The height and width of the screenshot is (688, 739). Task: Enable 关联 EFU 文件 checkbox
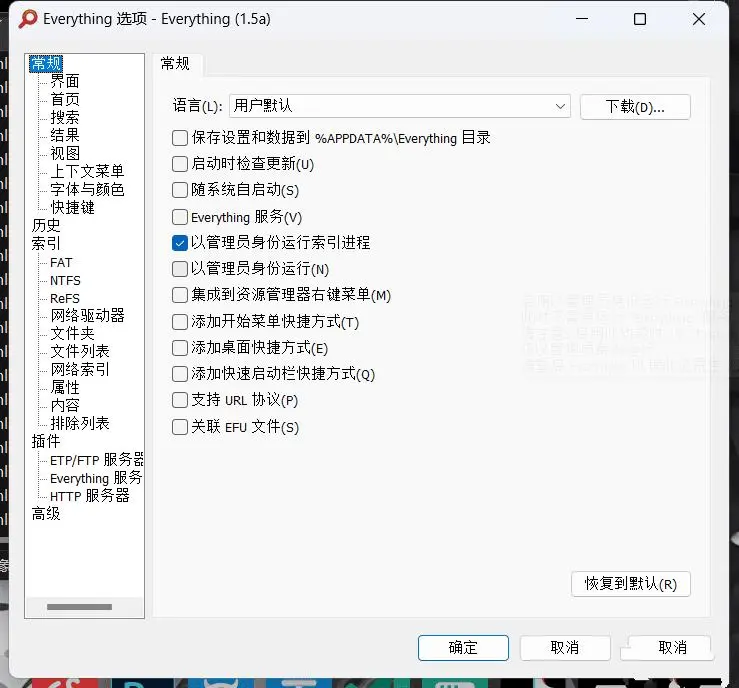click(180, 427)
